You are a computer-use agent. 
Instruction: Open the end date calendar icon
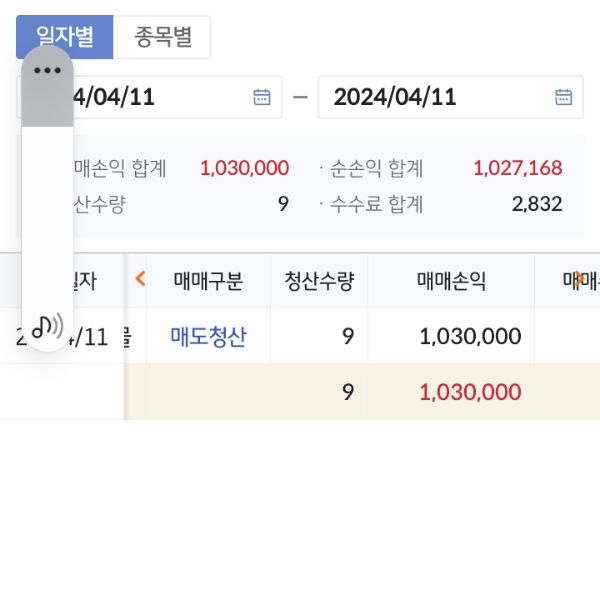click(x=563, y=97)
